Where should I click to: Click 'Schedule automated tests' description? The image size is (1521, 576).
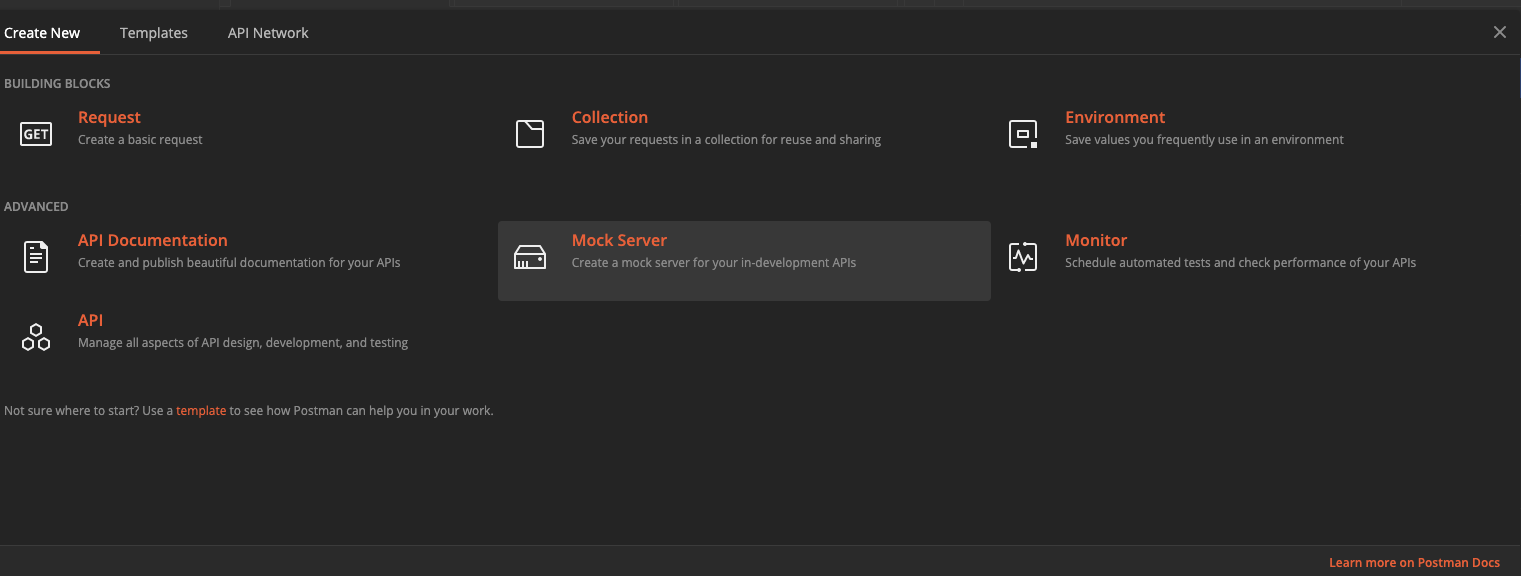pyautogui.click(x=1240, y=263)
